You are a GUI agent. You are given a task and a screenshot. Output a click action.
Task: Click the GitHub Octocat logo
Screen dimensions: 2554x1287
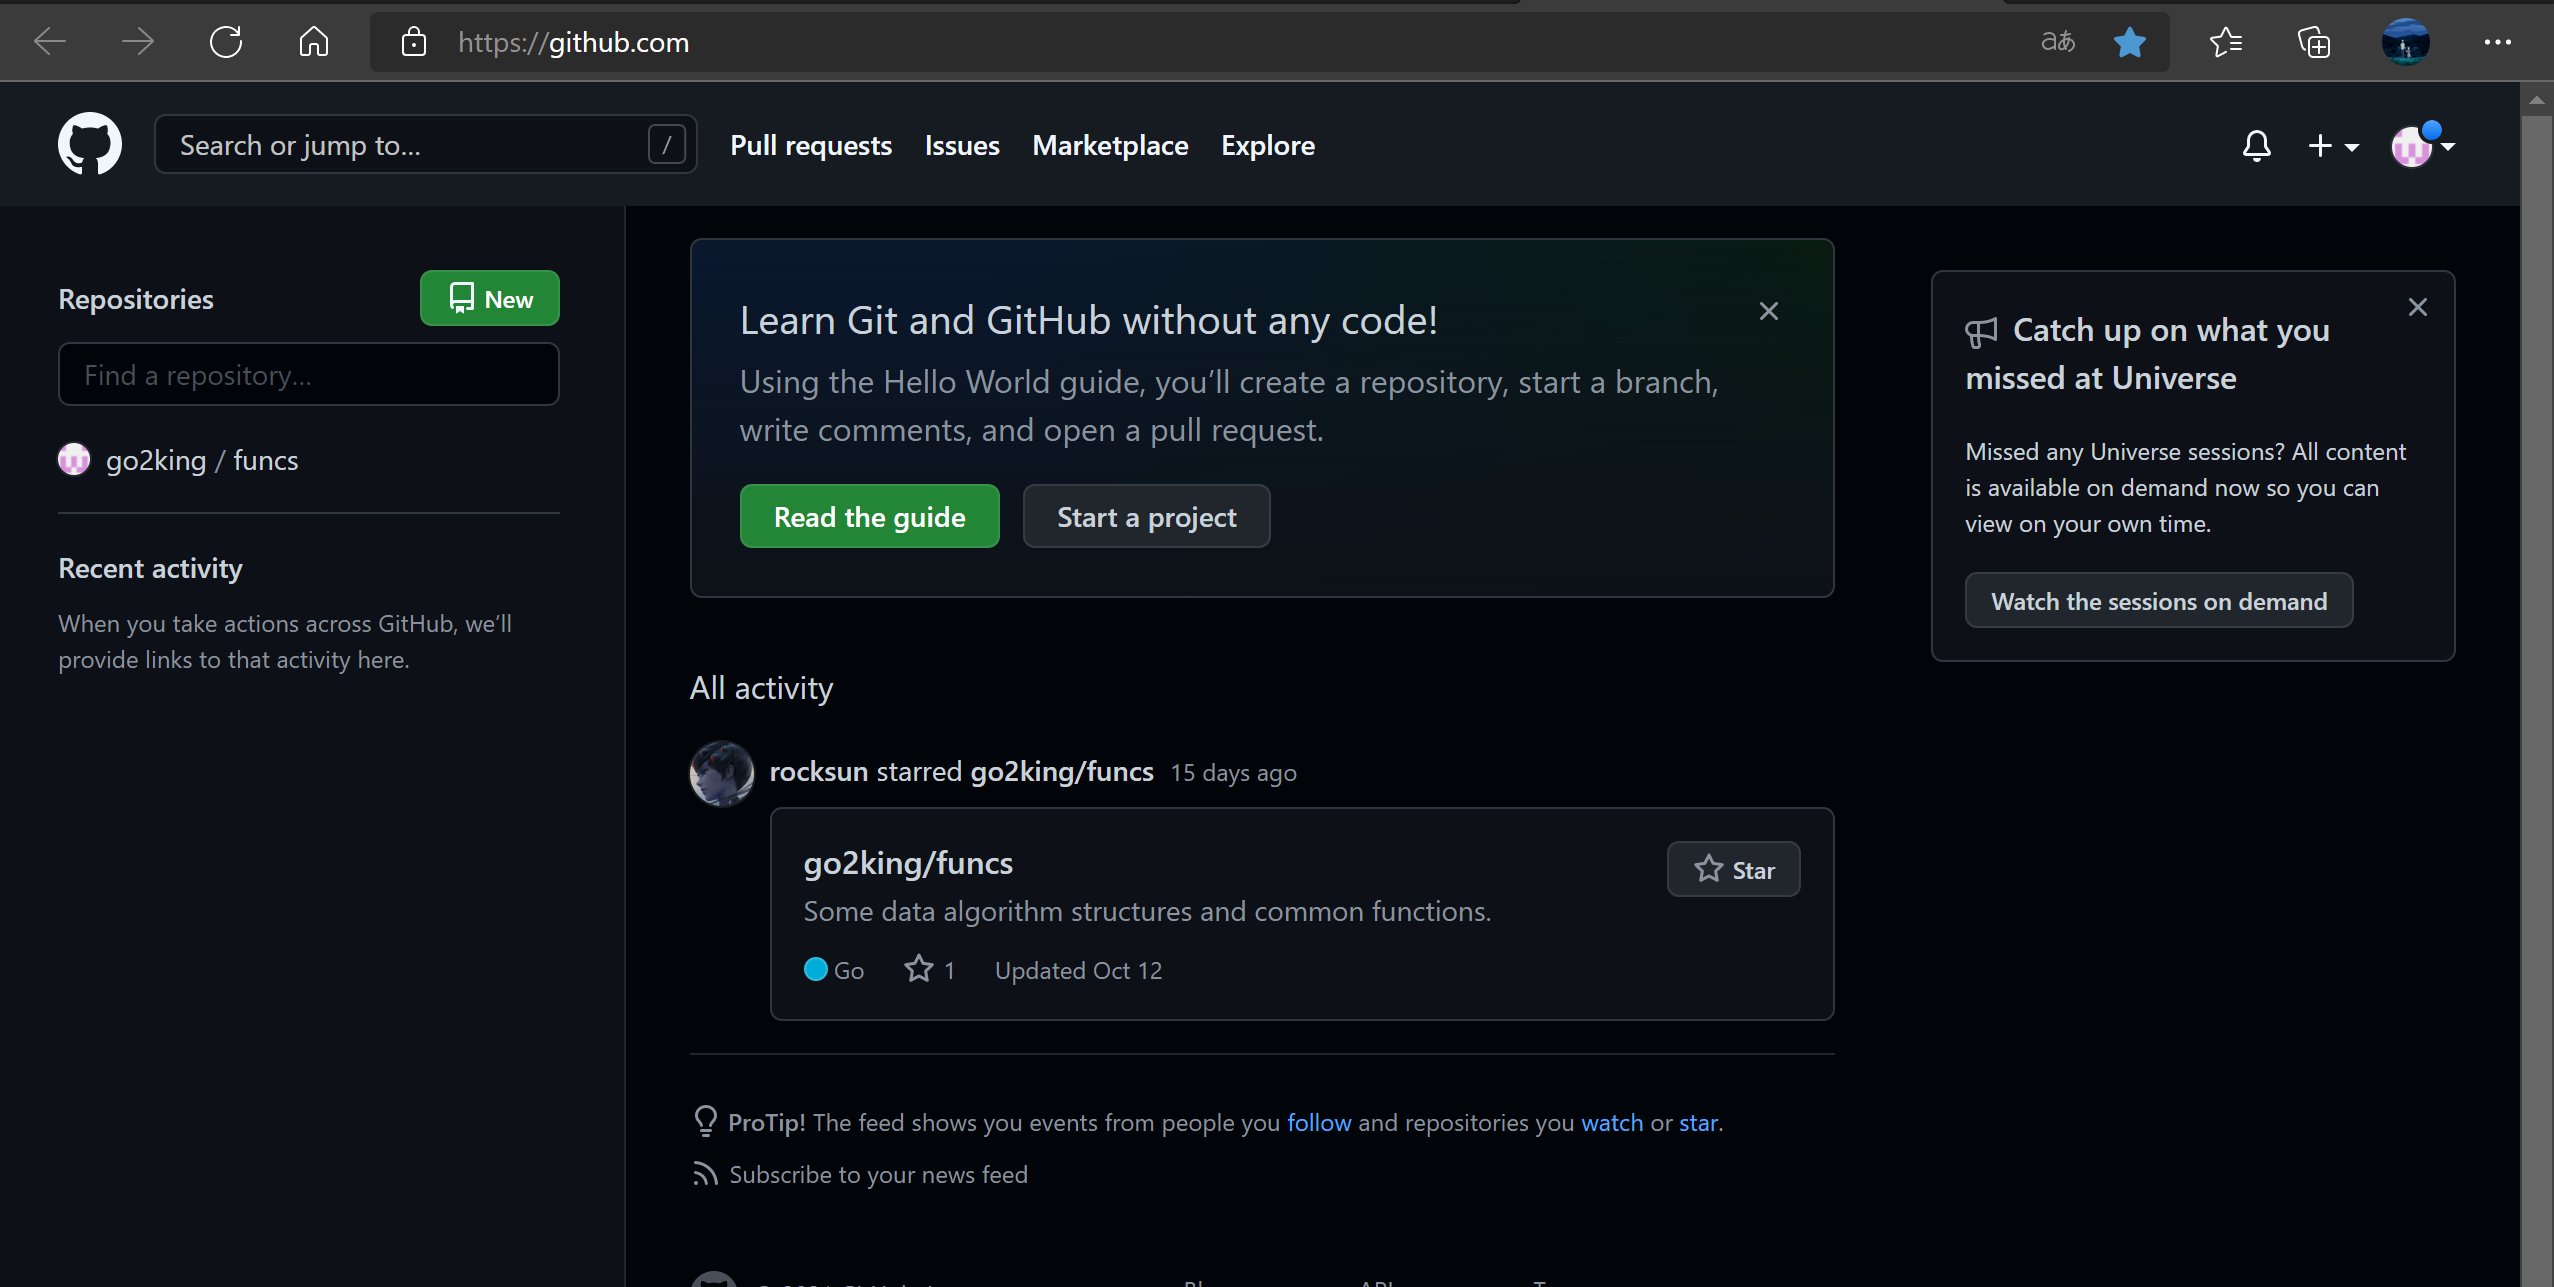point(90,144)
